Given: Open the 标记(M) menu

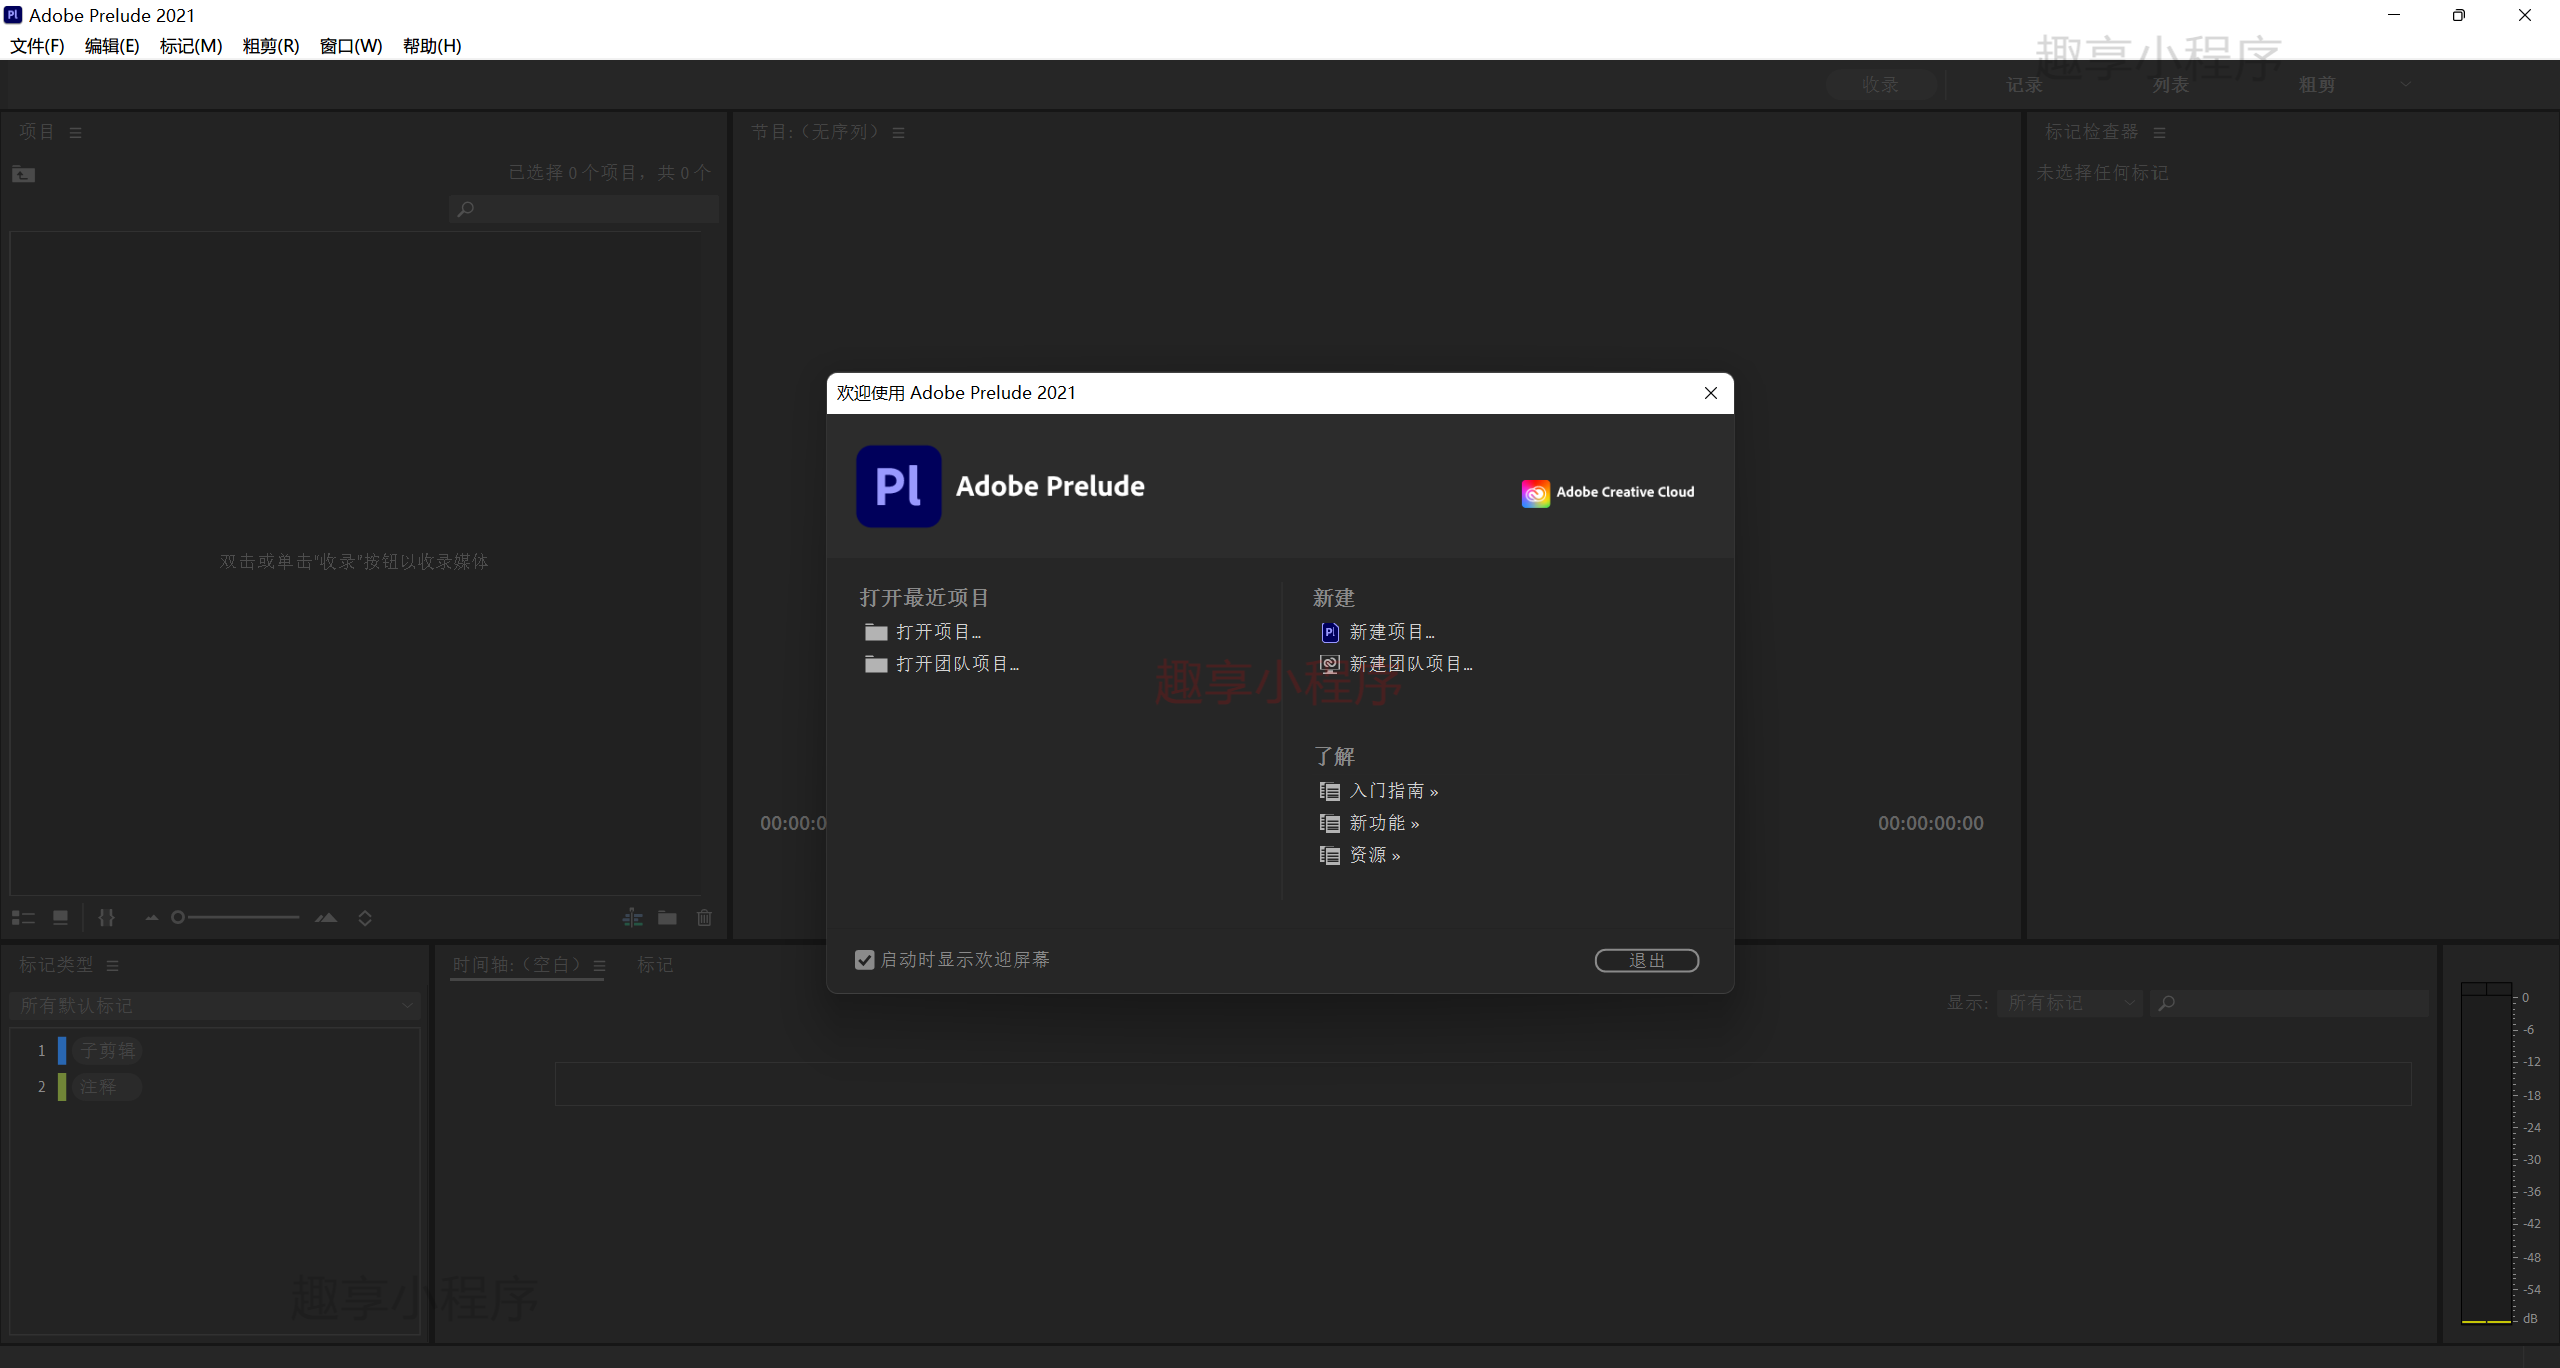Looking at the screenshot, I should click(191, 46).
